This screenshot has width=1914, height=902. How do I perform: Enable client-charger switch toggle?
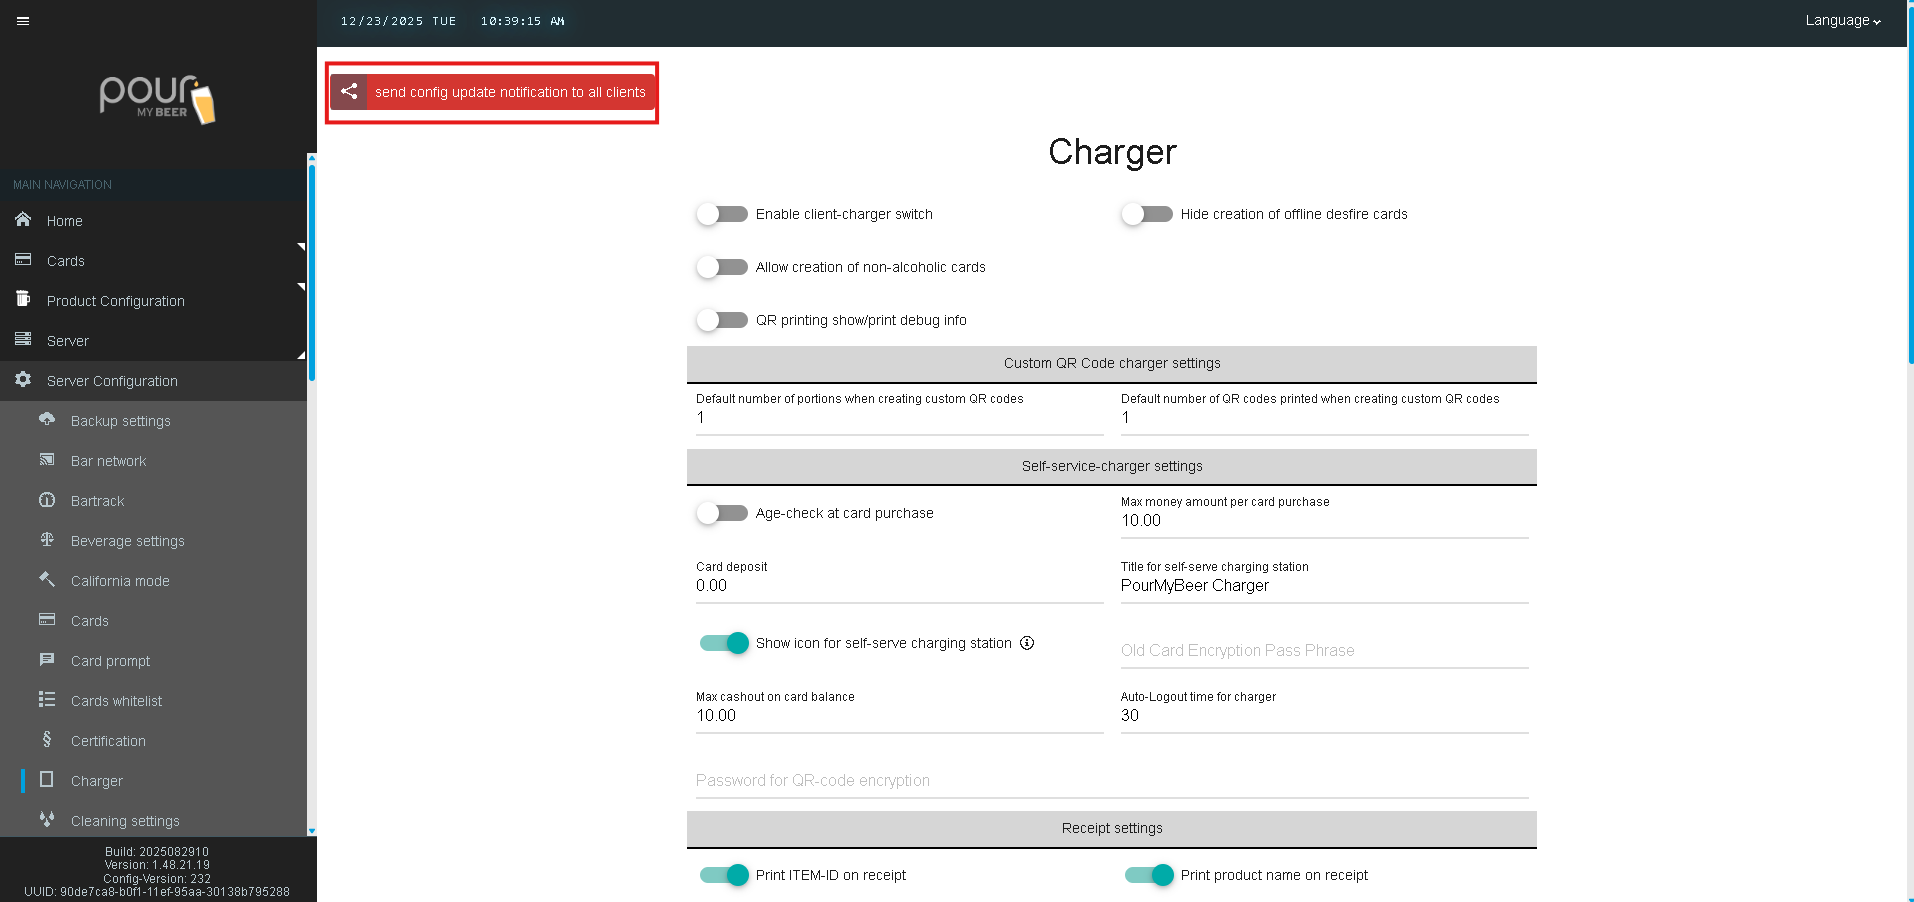pos(722,214)
